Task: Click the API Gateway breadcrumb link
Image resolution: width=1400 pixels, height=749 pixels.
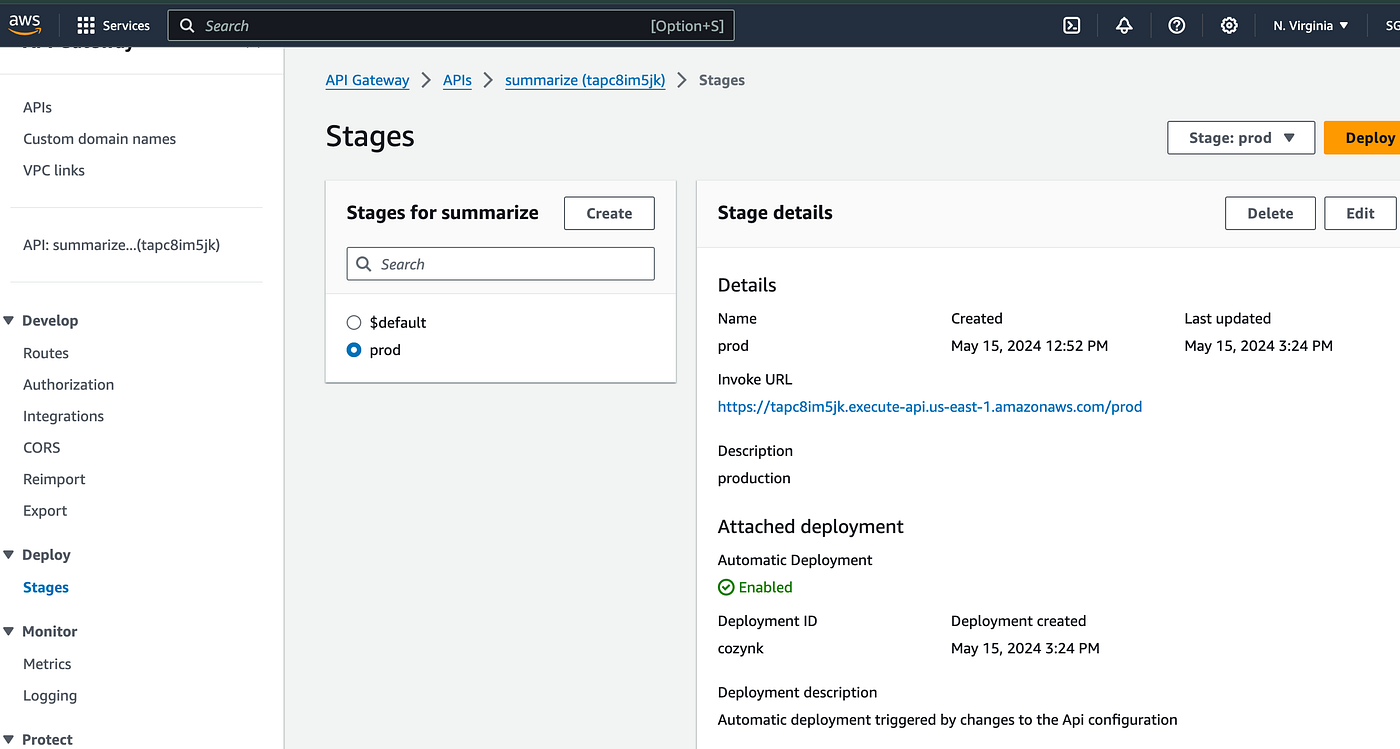Action: click(x=367, y=80)
